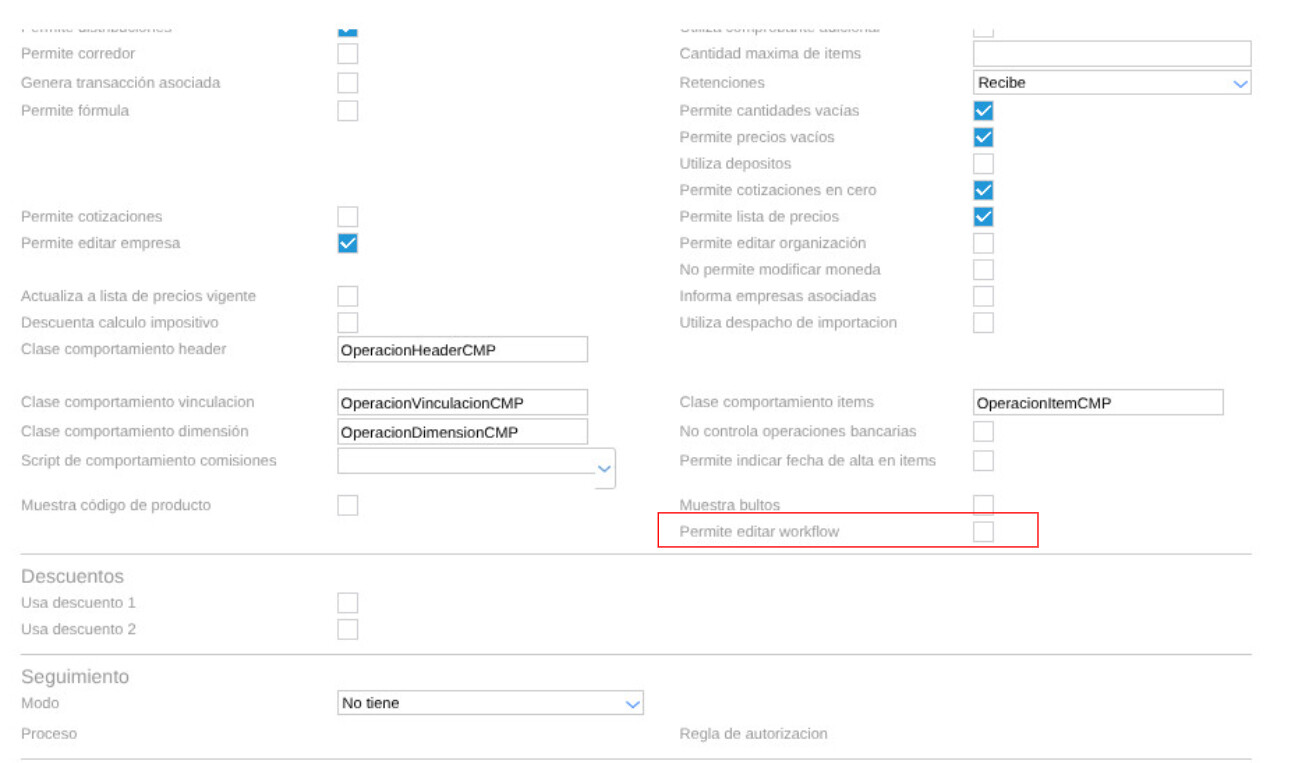Select the Clase comportamiento vinculacion field
The height and width of the screenshot is (763, 1309).
click(462, 403)
